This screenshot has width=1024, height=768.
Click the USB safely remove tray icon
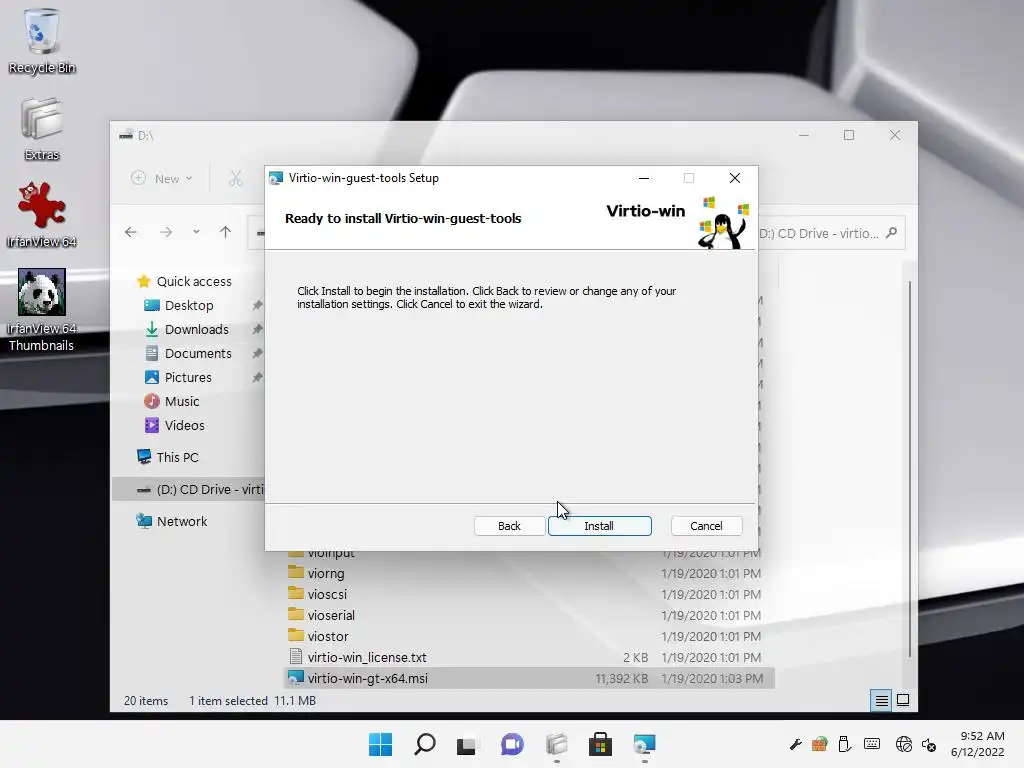point(844,744)
